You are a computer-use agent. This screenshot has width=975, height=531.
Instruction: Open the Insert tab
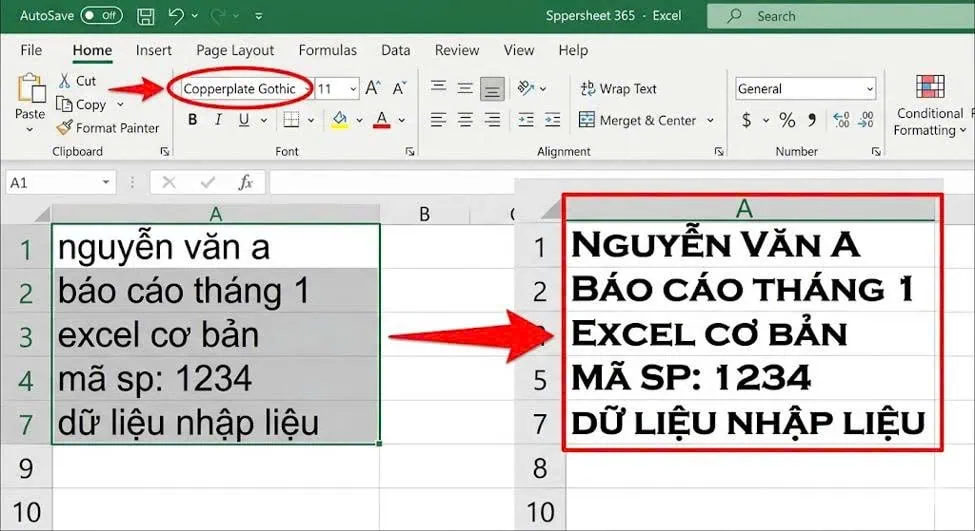(154, 50)
